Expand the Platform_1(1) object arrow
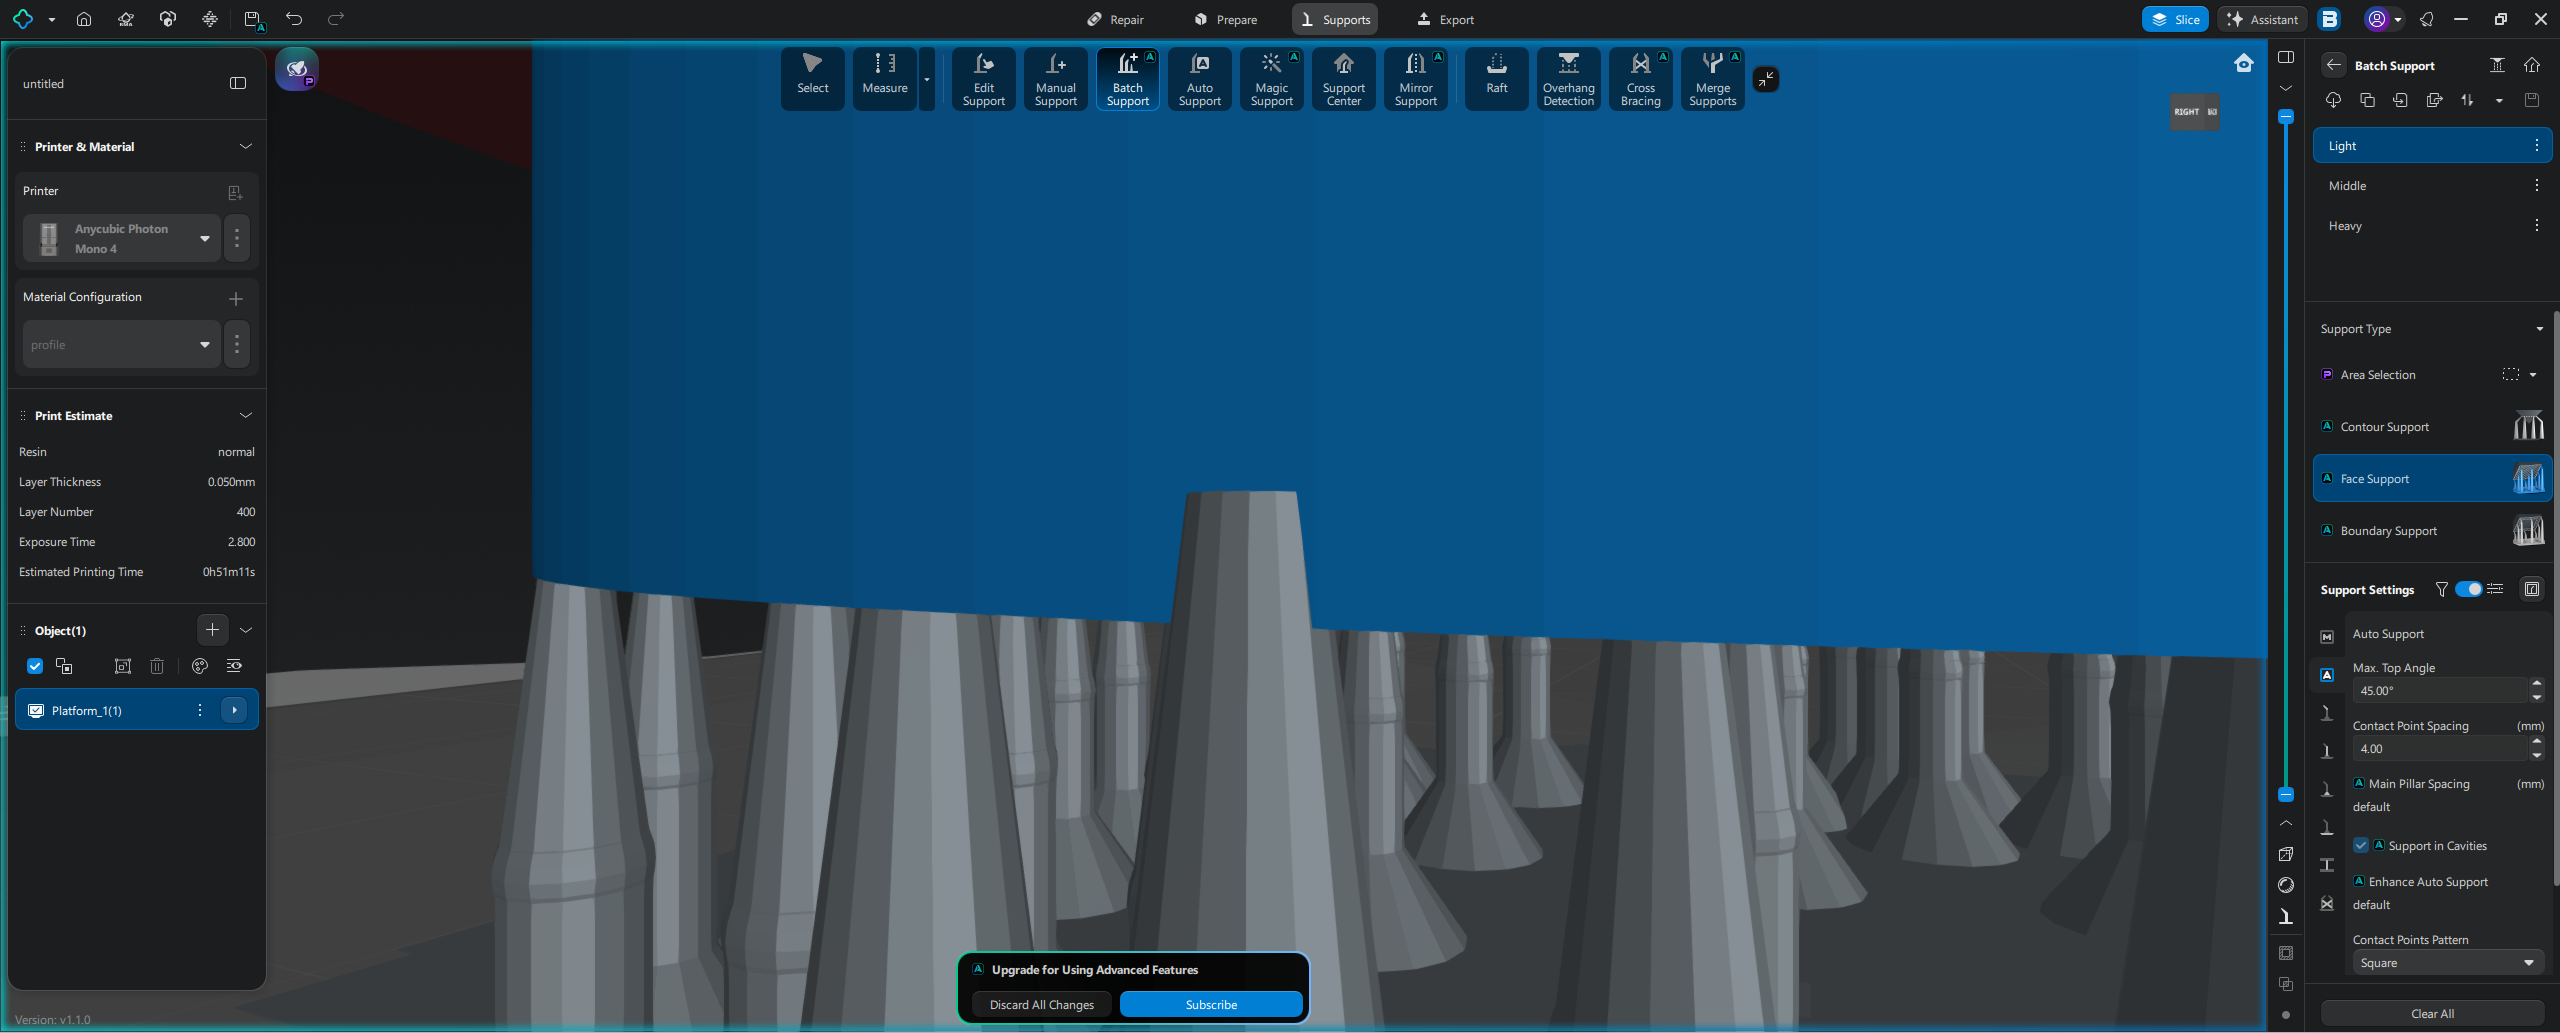The height and width of the screenshot is (1033, 2560). tap(234, 710)
